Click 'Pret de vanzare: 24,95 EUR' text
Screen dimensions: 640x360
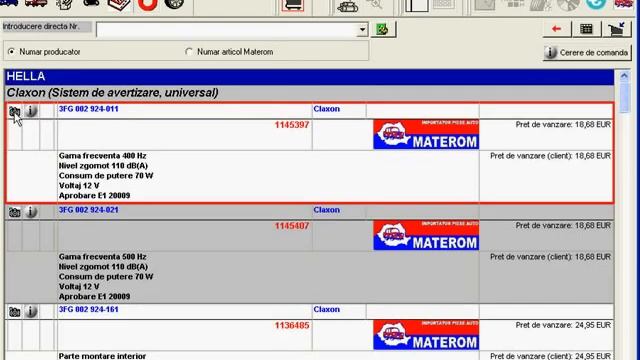coord(563,325)
